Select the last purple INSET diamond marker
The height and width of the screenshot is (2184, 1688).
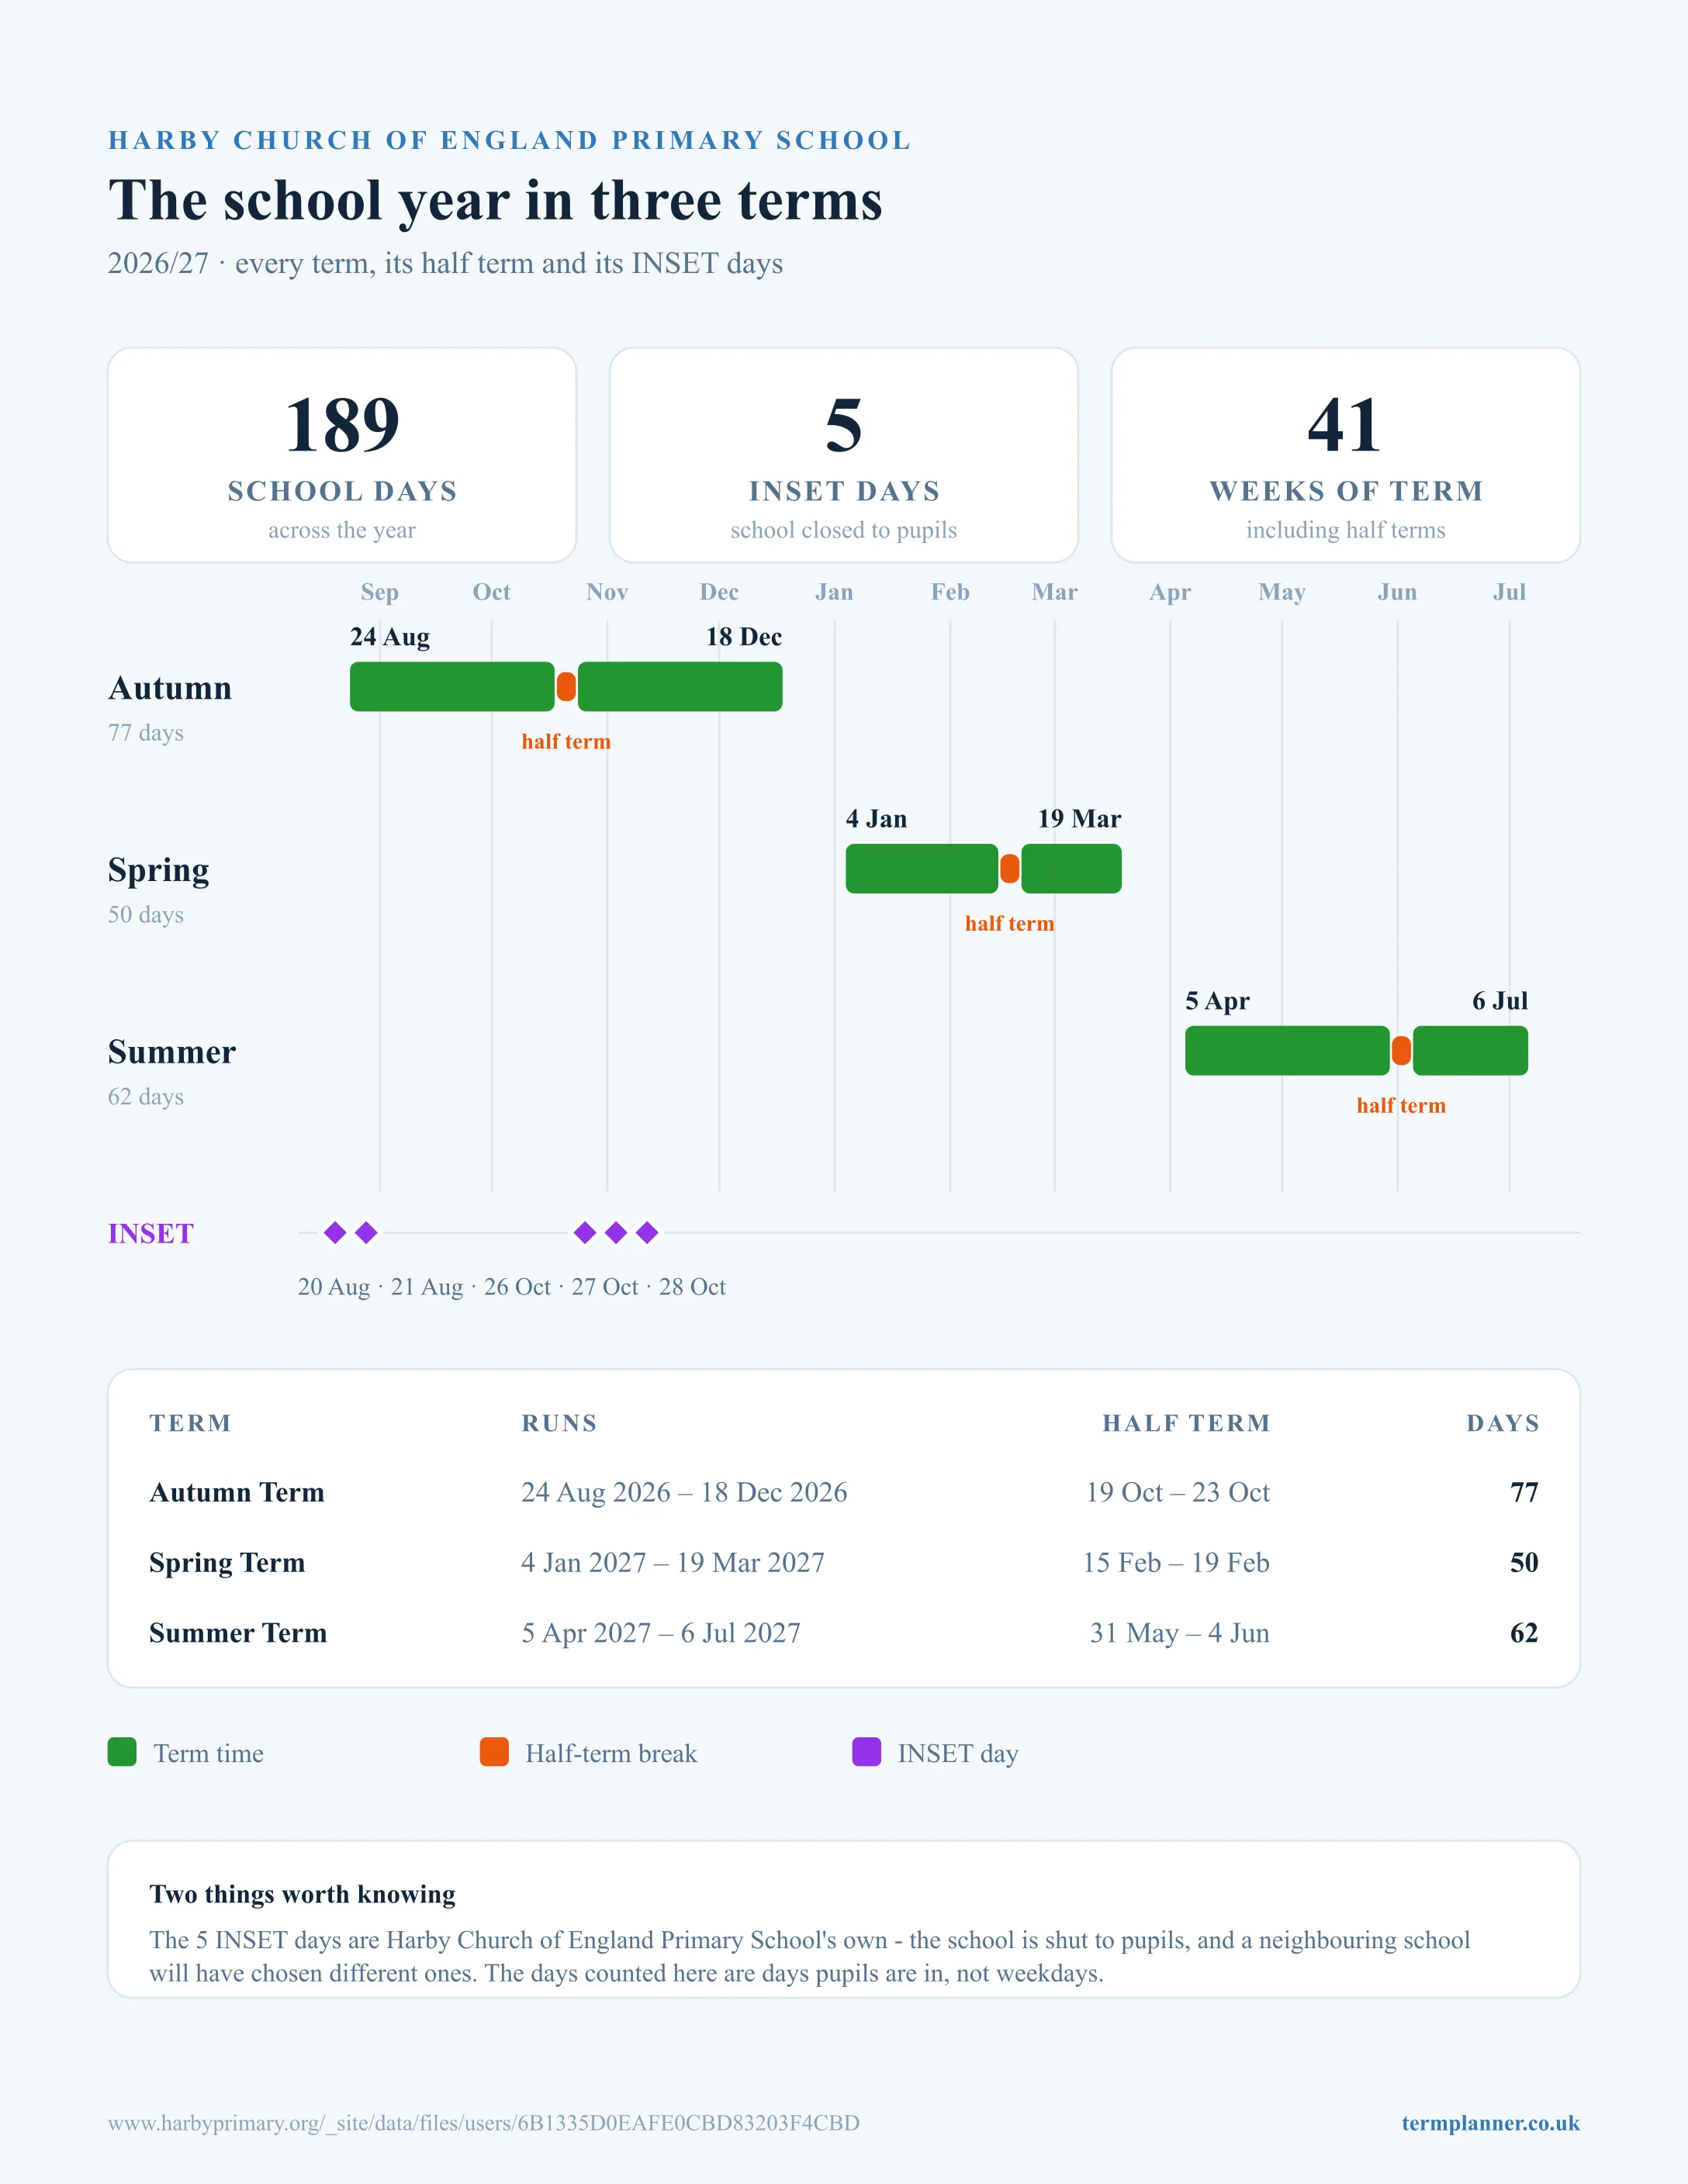[x=647, y=1233]
